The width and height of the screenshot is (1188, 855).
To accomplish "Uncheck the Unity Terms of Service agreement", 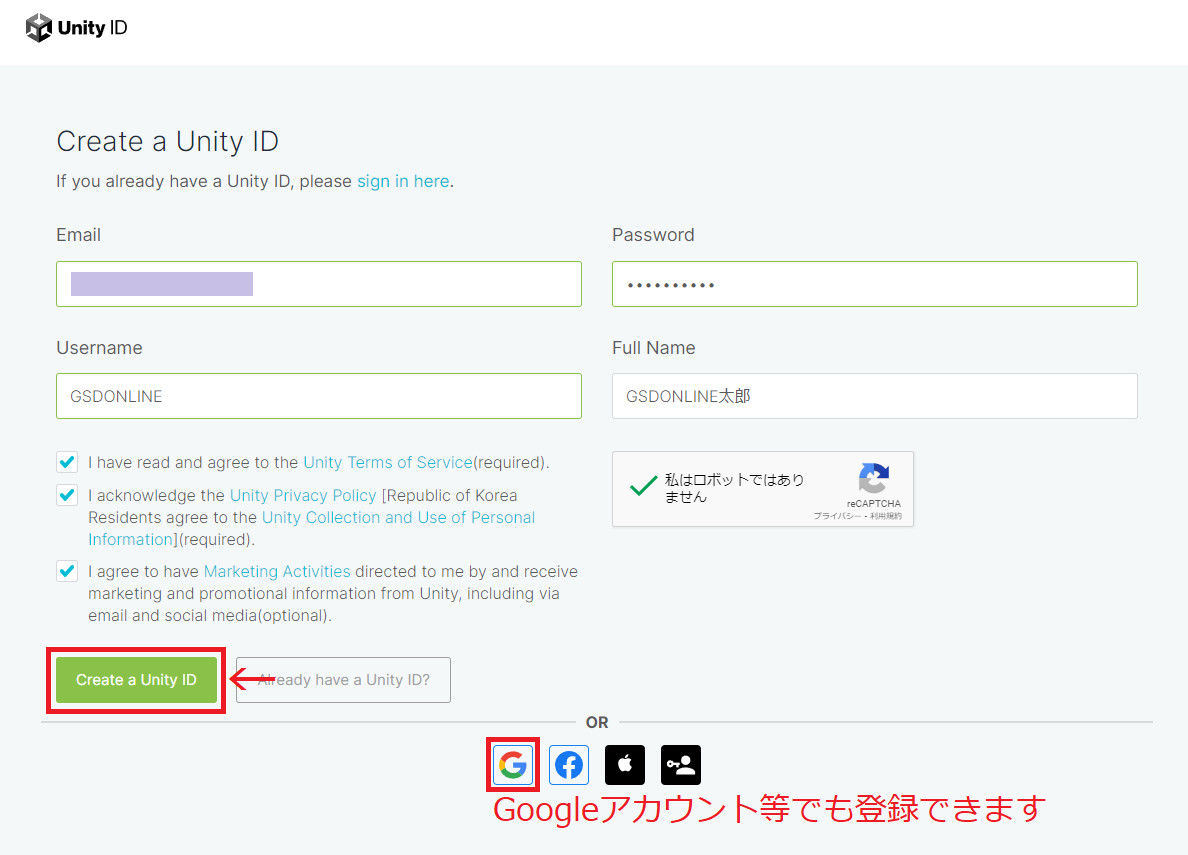I will (x=66, y=462).
